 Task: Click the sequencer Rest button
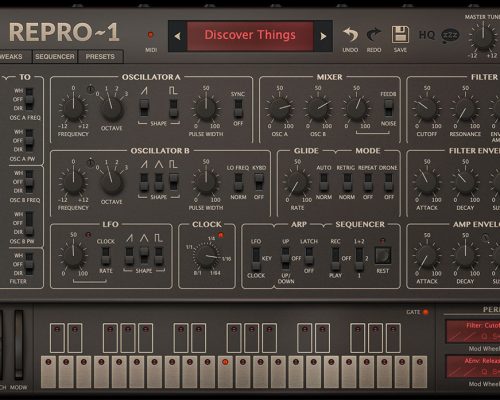[383, 256]
